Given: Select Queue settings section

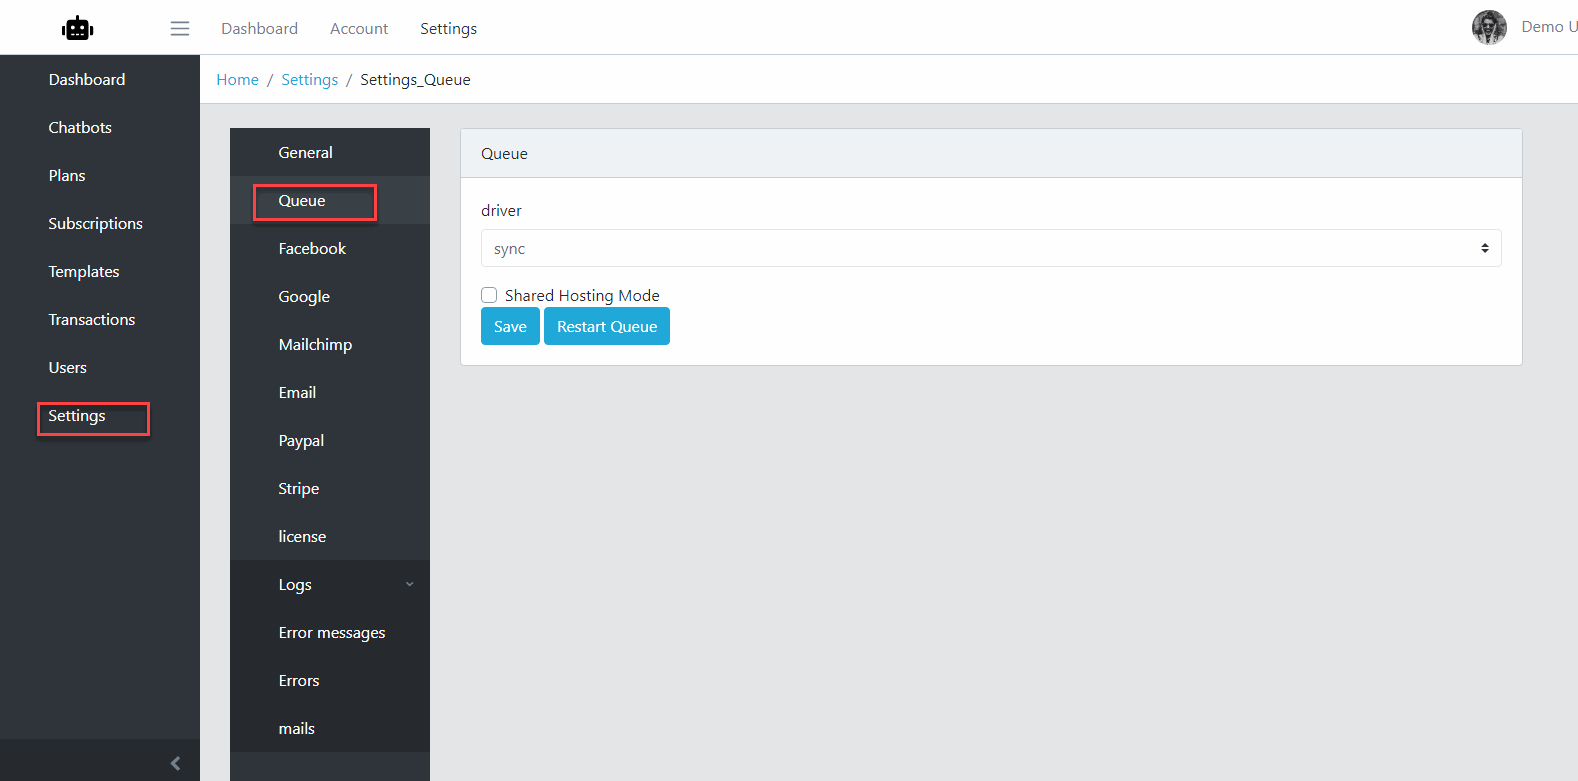Looking at the screenshot, I should [x=330, y=200].
